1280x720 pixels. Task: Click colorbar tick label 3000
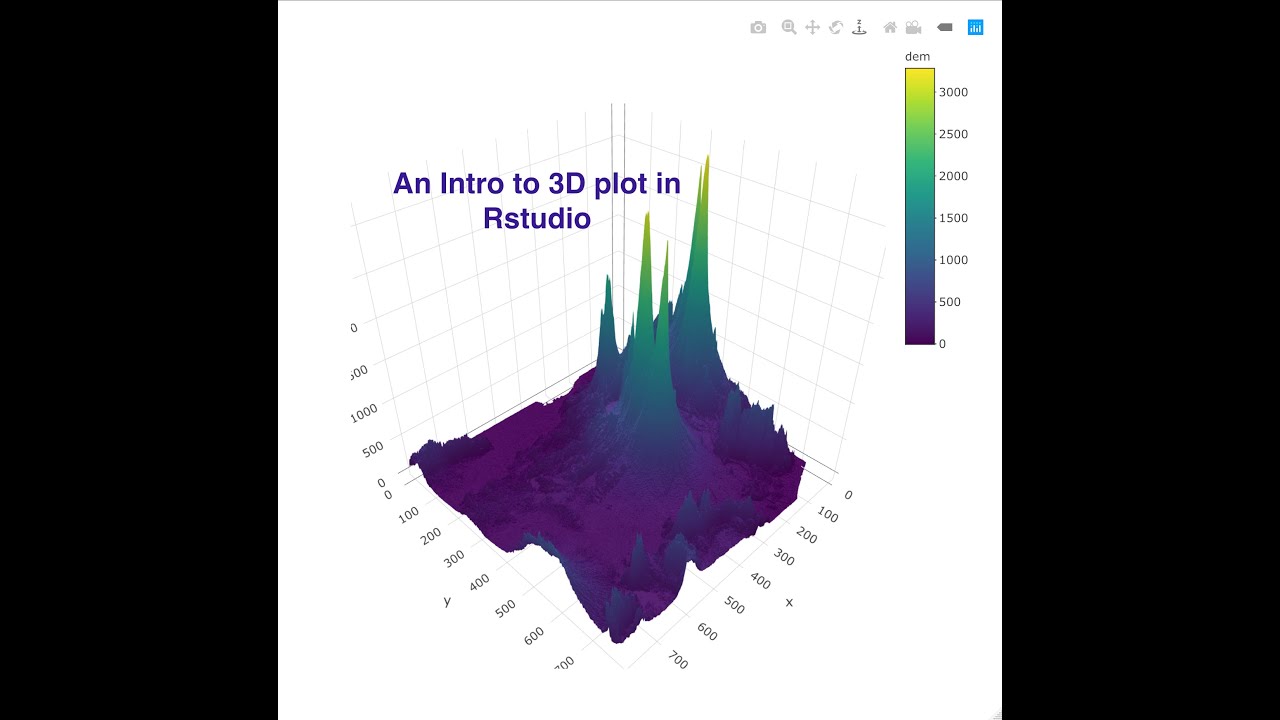tap(954, 92)
